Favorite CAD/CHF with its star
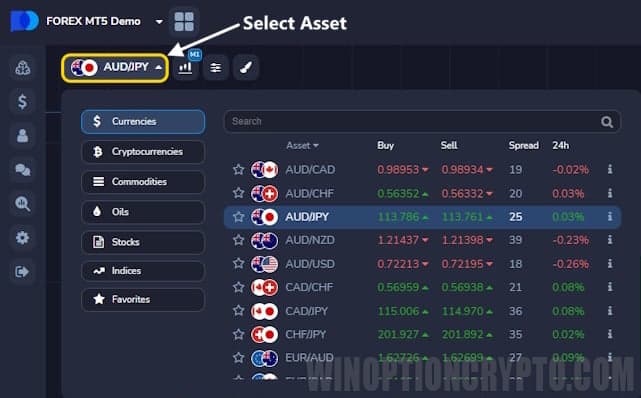Screen dimensions: 641x398 pyautogui.click(x=238, y=287)
